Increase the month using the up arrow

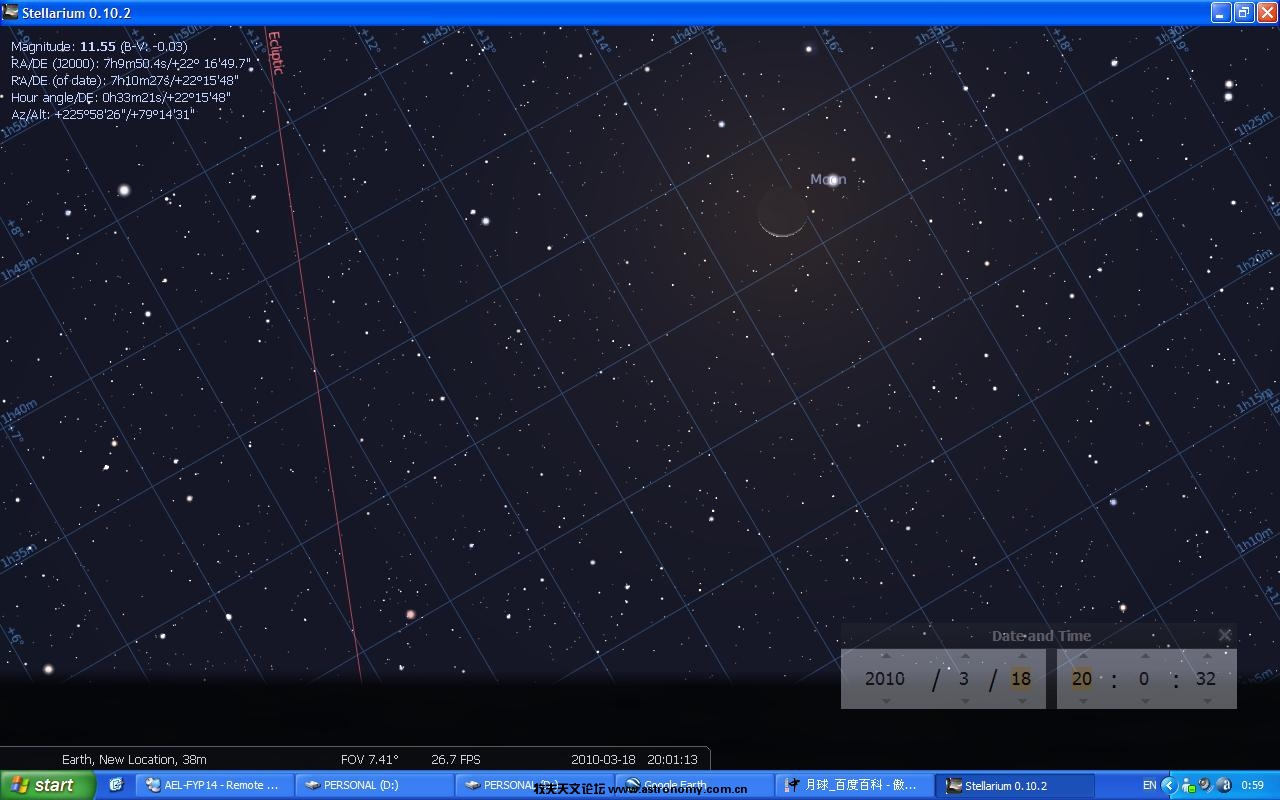[x=964, y=656]
